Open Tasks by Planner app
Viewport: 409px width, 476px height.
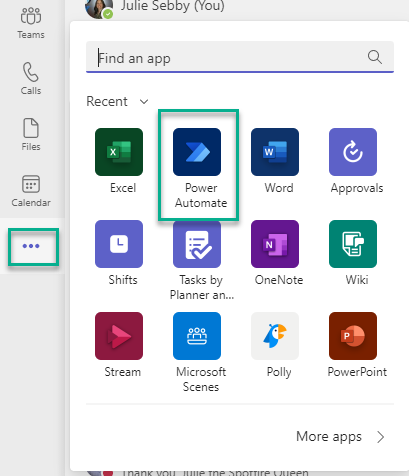(x=197, y=244)
